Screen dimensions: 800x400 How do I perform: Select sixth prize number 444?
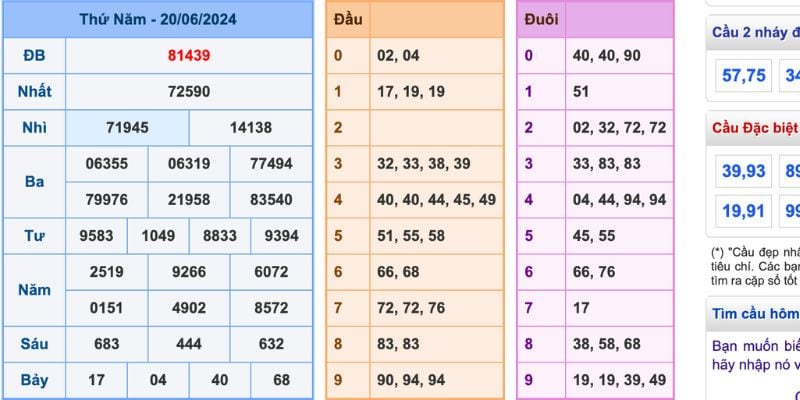pos(189,344)
